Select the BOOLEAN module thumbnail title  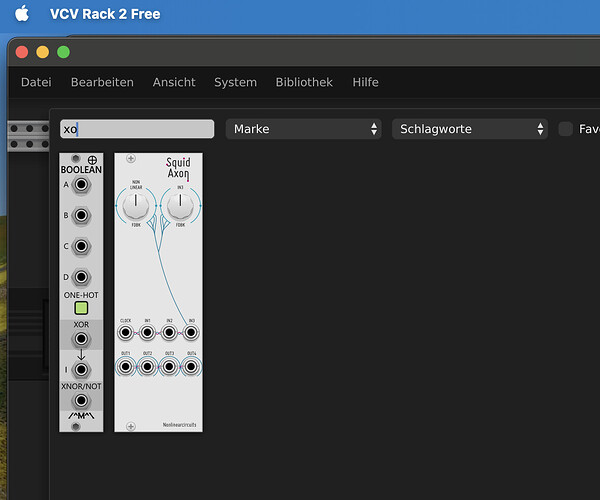click(x=81, y=169)
